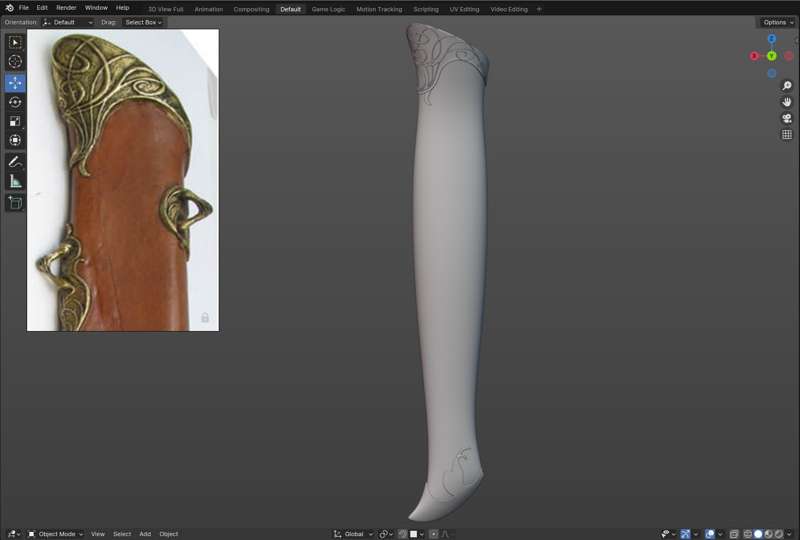Select the Move tool
The image size is (800, 540).
point(15,83)
